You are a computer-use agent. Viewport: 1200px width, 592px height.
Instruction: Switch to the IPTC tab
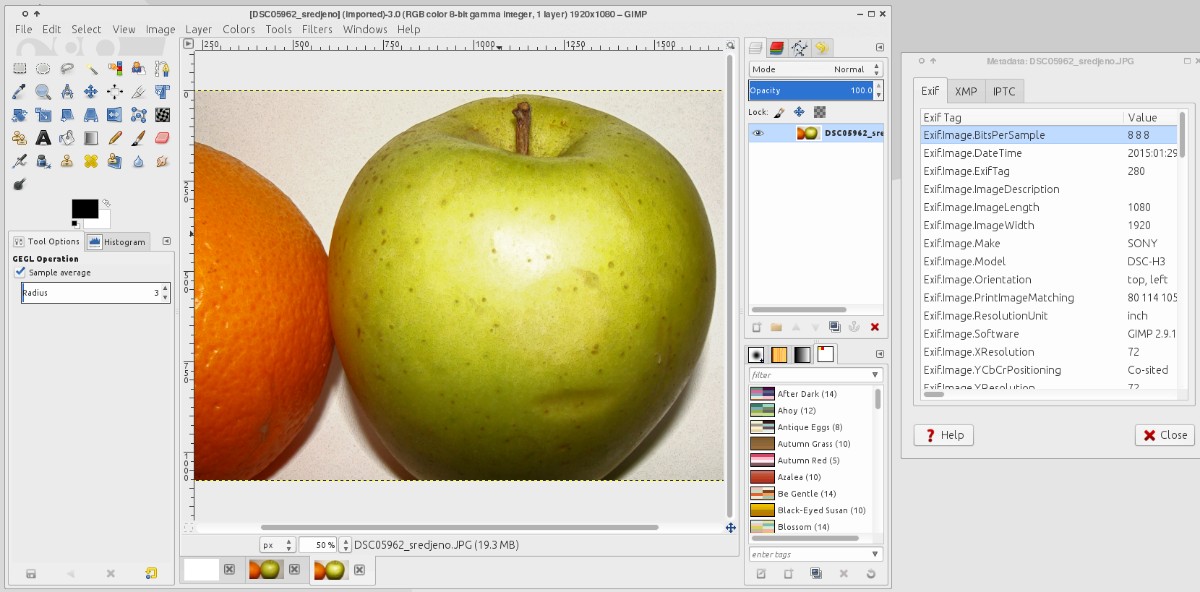pos(1004,91)
